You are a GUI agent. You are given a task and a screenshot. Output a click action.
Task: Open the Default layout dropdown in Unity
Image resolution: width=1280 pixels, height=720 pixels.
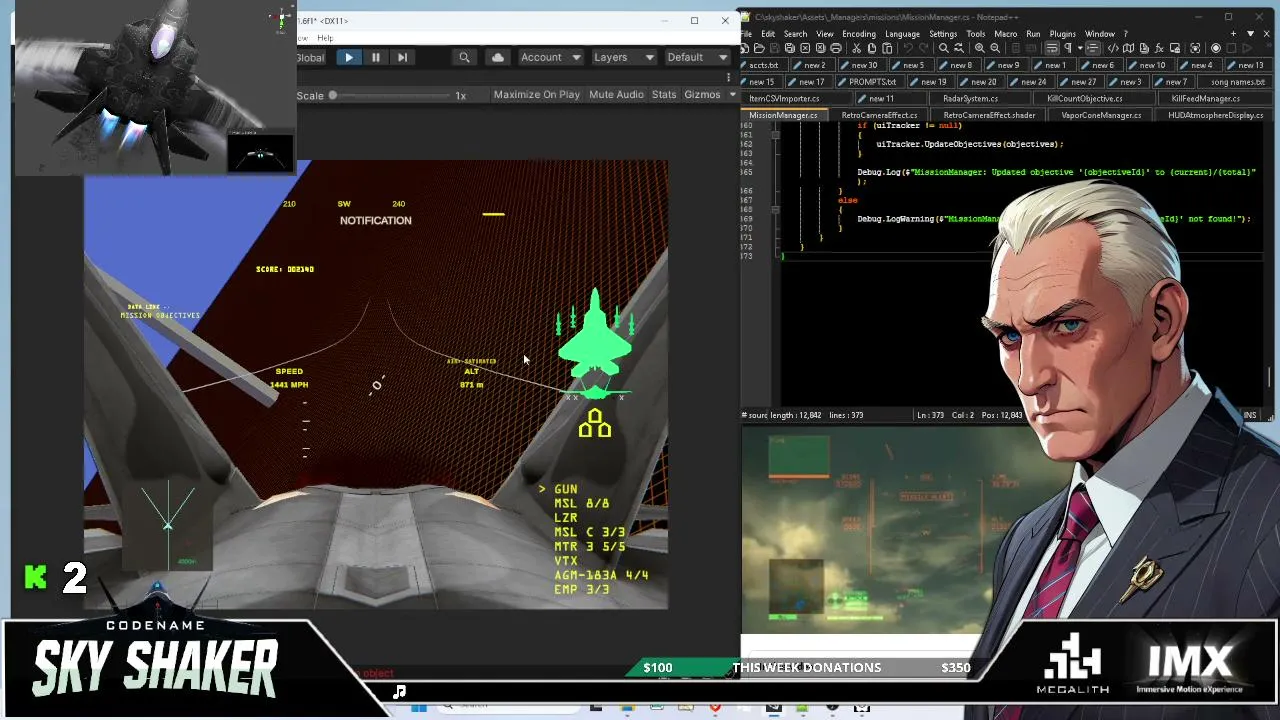(x=696, y=58)
